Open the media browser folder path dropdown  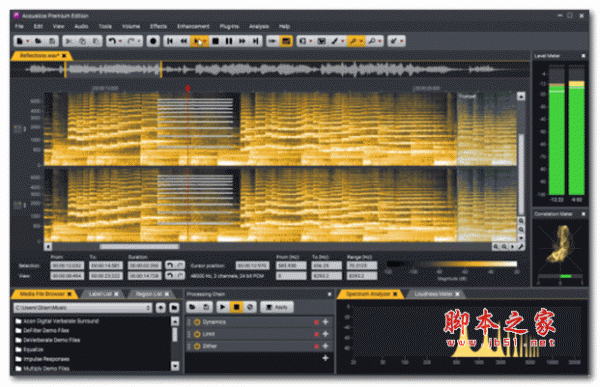pyautogui.click(x=148, y=308)
